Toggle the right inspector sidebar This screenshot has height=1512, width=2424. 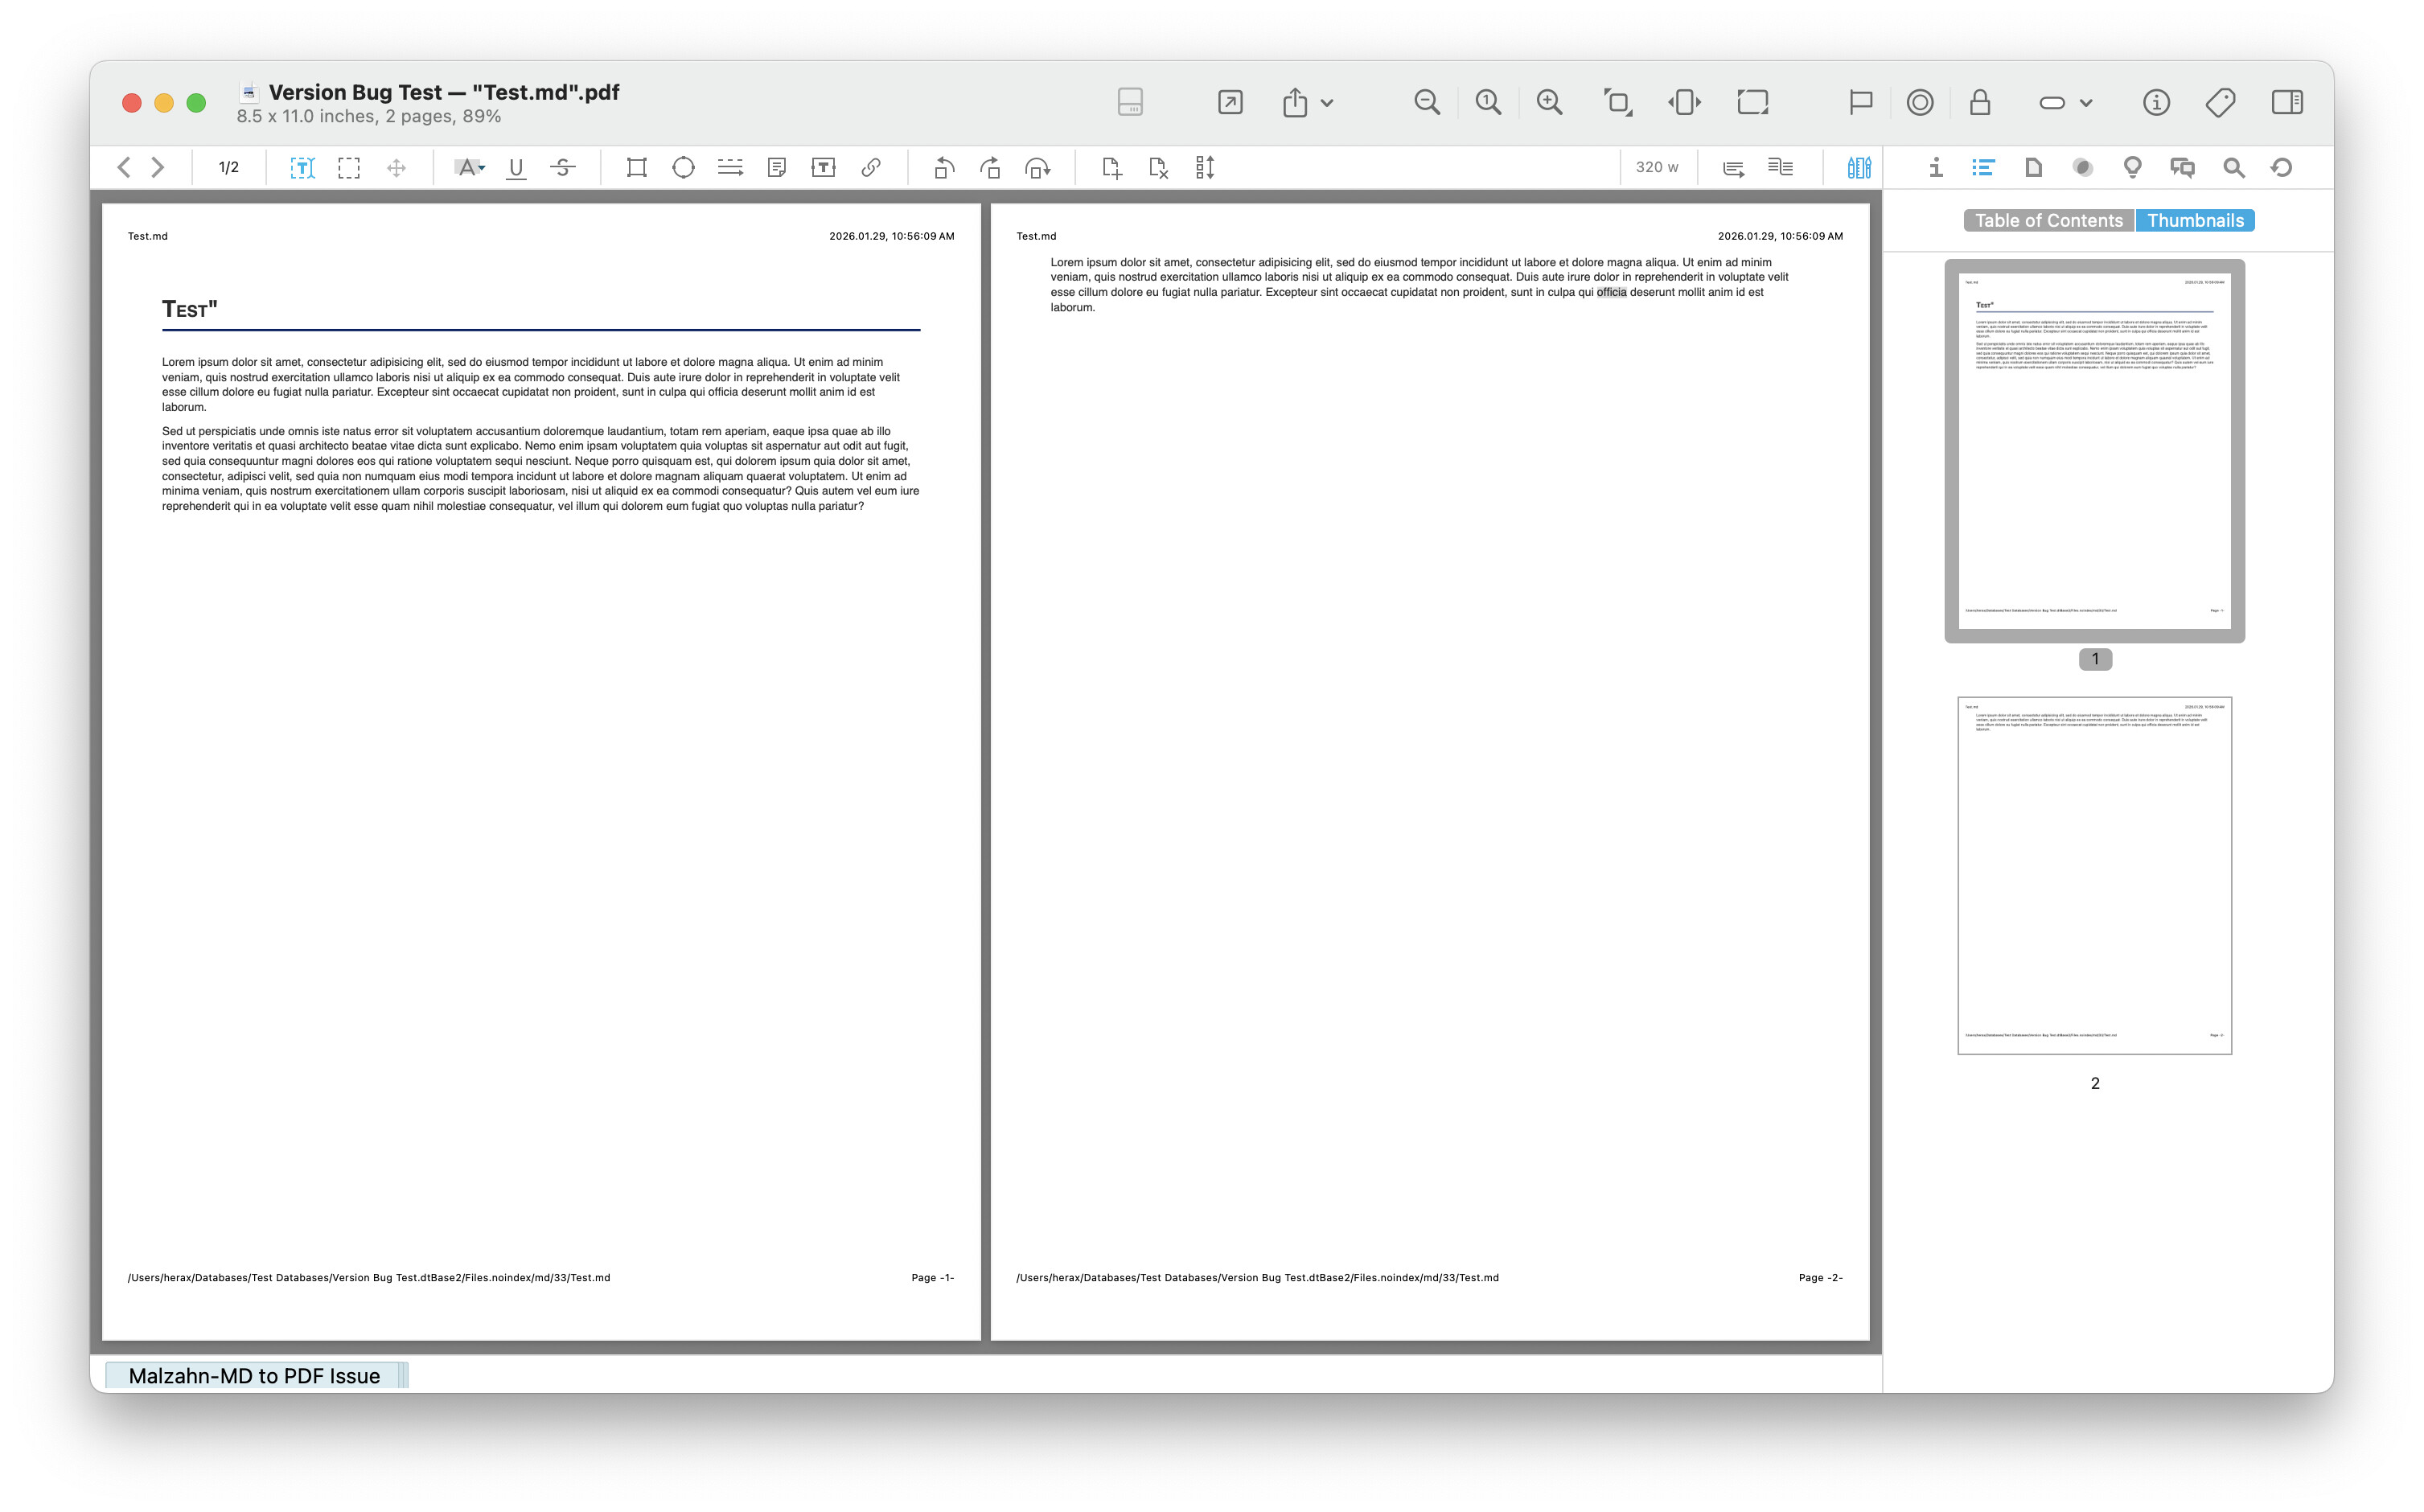click(2286, 102)
